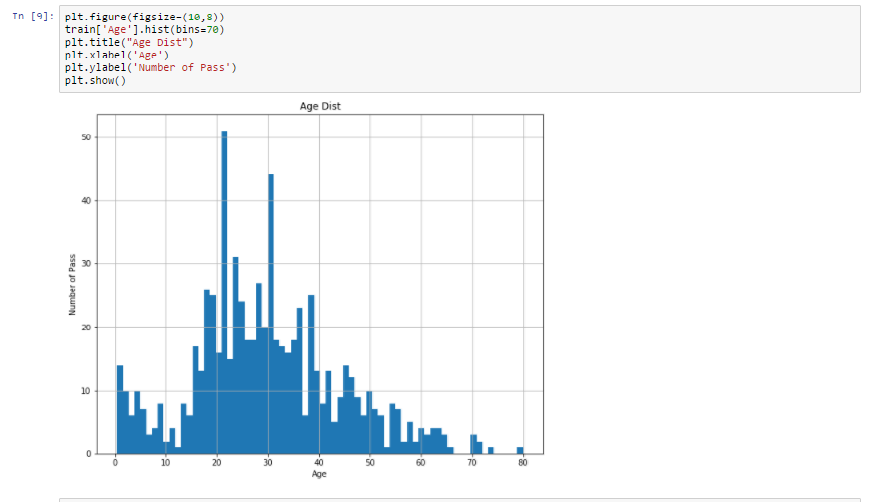873x502 pixels.
Task: Click the x-axis tick label 80
Action: tap(522, 462)
